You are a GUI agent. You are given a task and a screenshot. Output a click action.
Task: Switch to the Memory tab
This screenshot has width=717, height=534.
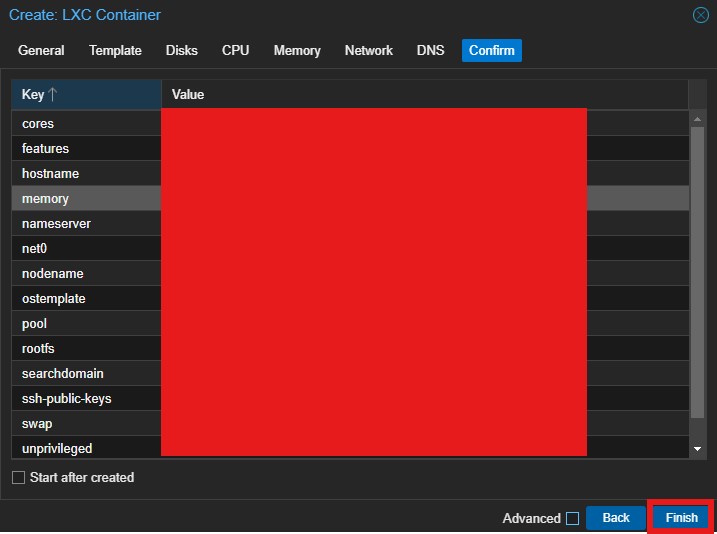297,50
